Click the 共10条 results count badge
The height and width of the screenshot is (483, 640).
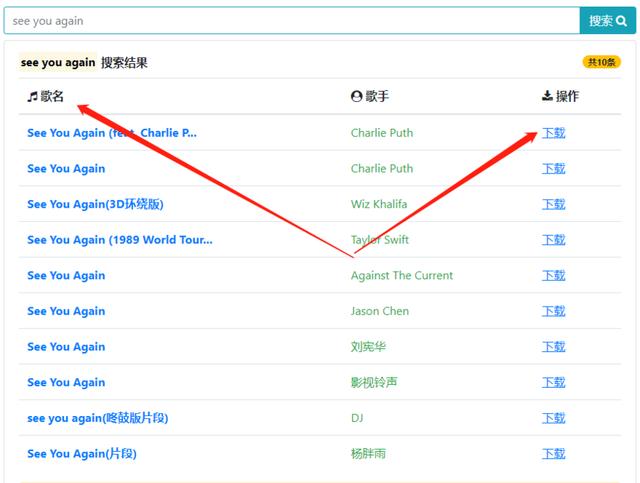point(601,62)
